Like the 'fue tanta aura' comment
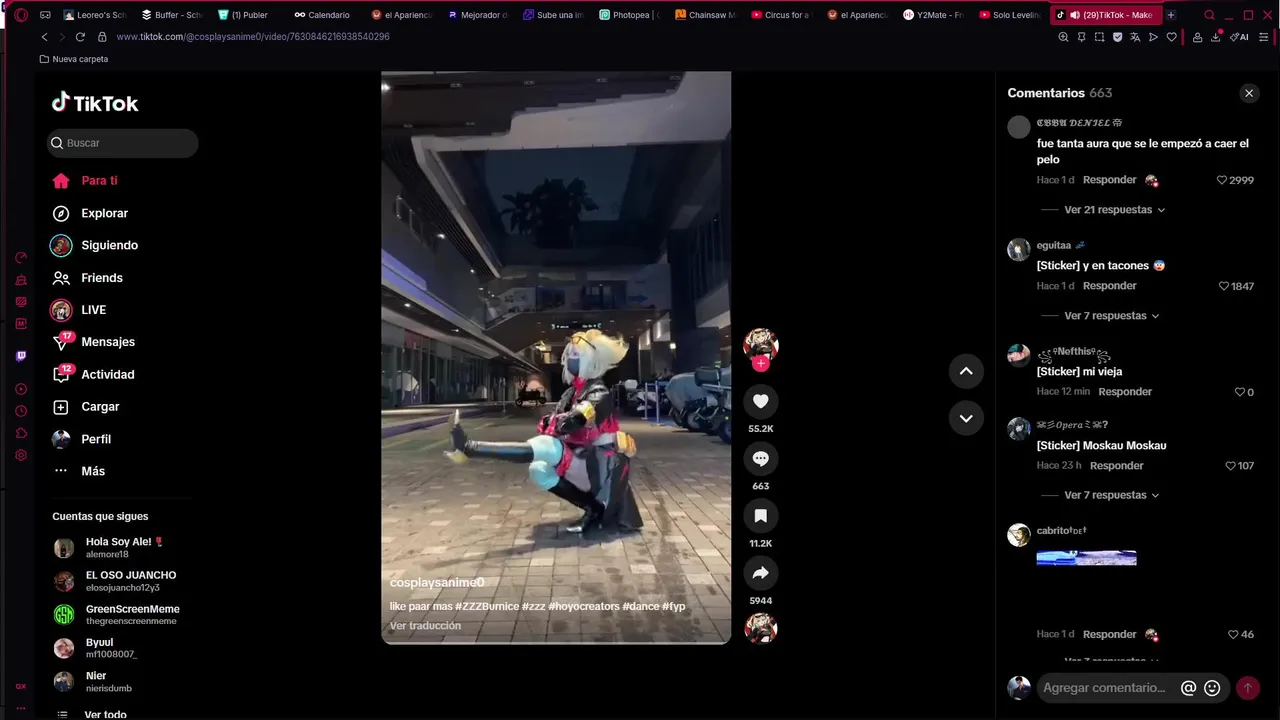The image size is (1280, 720). pyautogui.click(x=1222, y=180)
